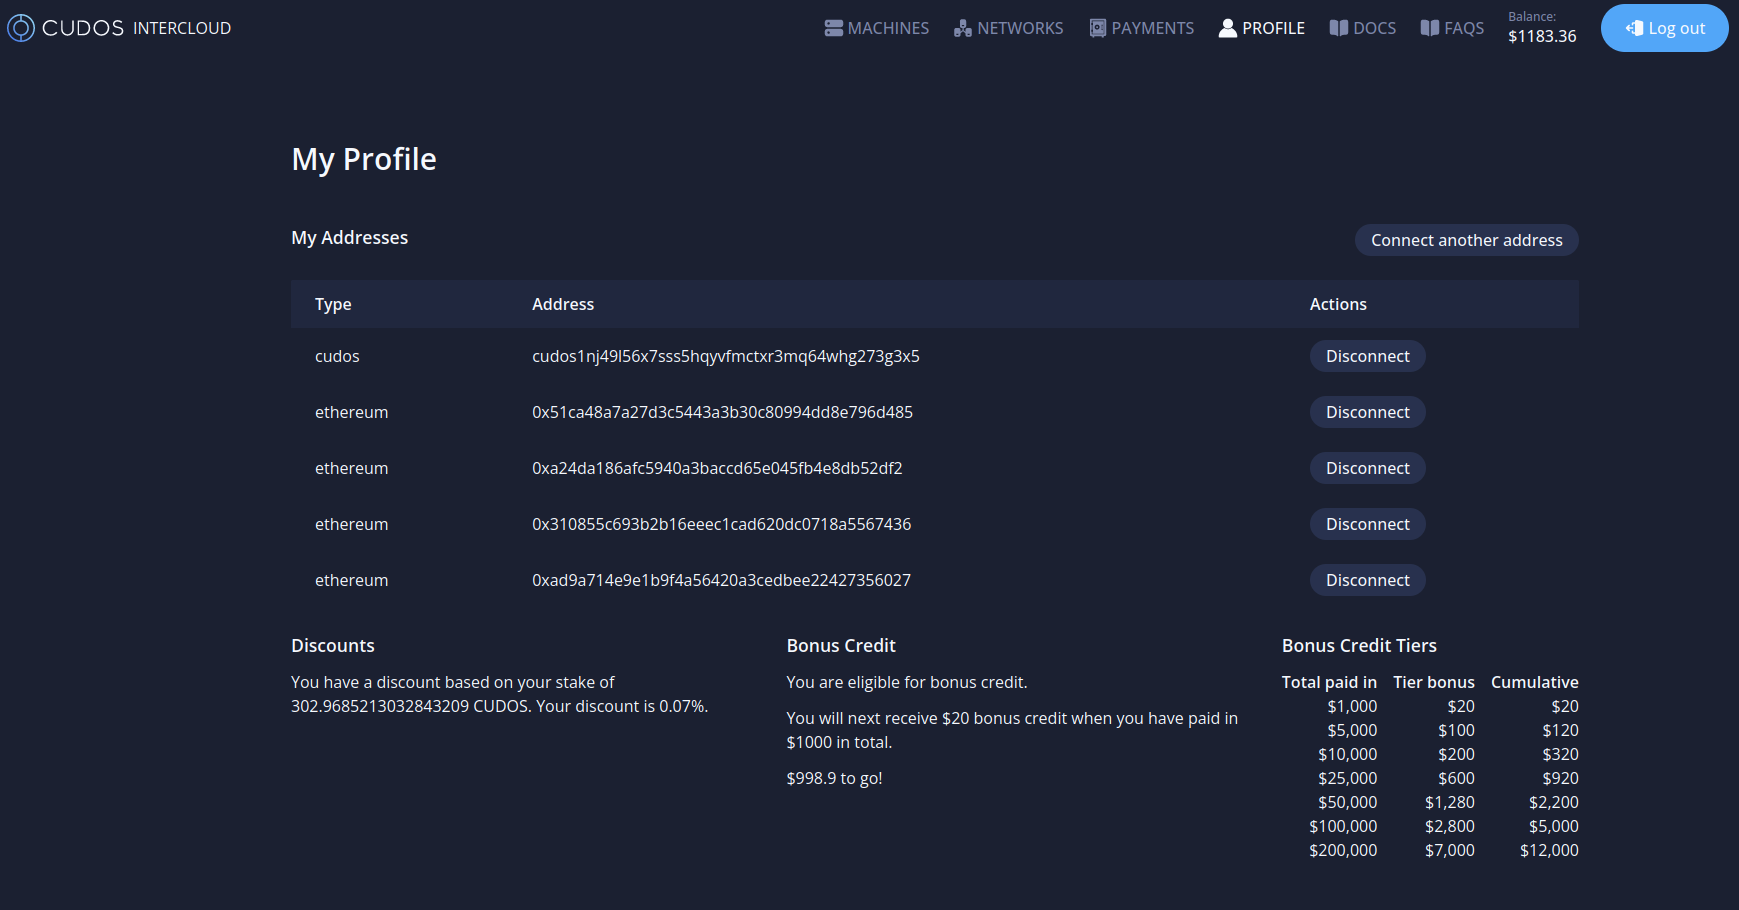The width and height of the screenshot is (1739, 910).
Task: Click Connect another address button
Action: click(1467, 240)
